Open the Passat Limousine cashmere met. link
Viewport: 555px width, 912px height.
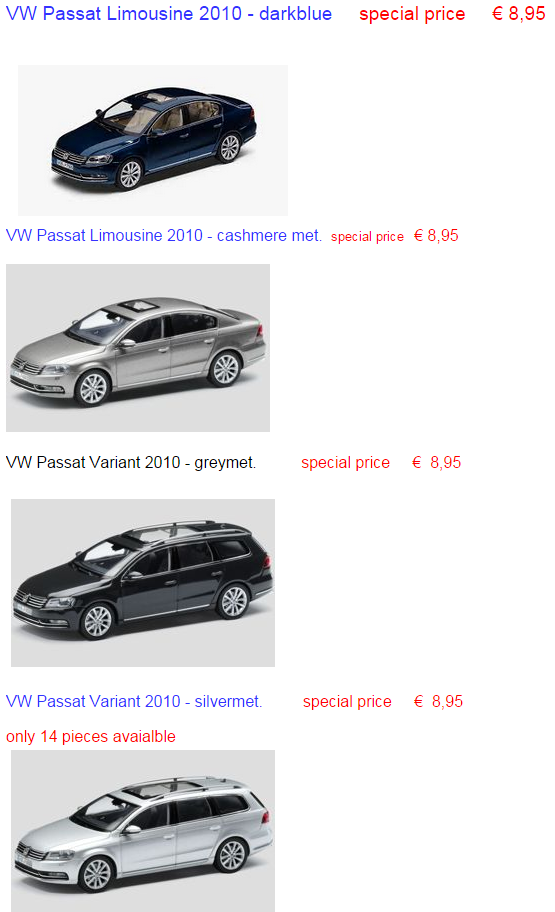163,236
